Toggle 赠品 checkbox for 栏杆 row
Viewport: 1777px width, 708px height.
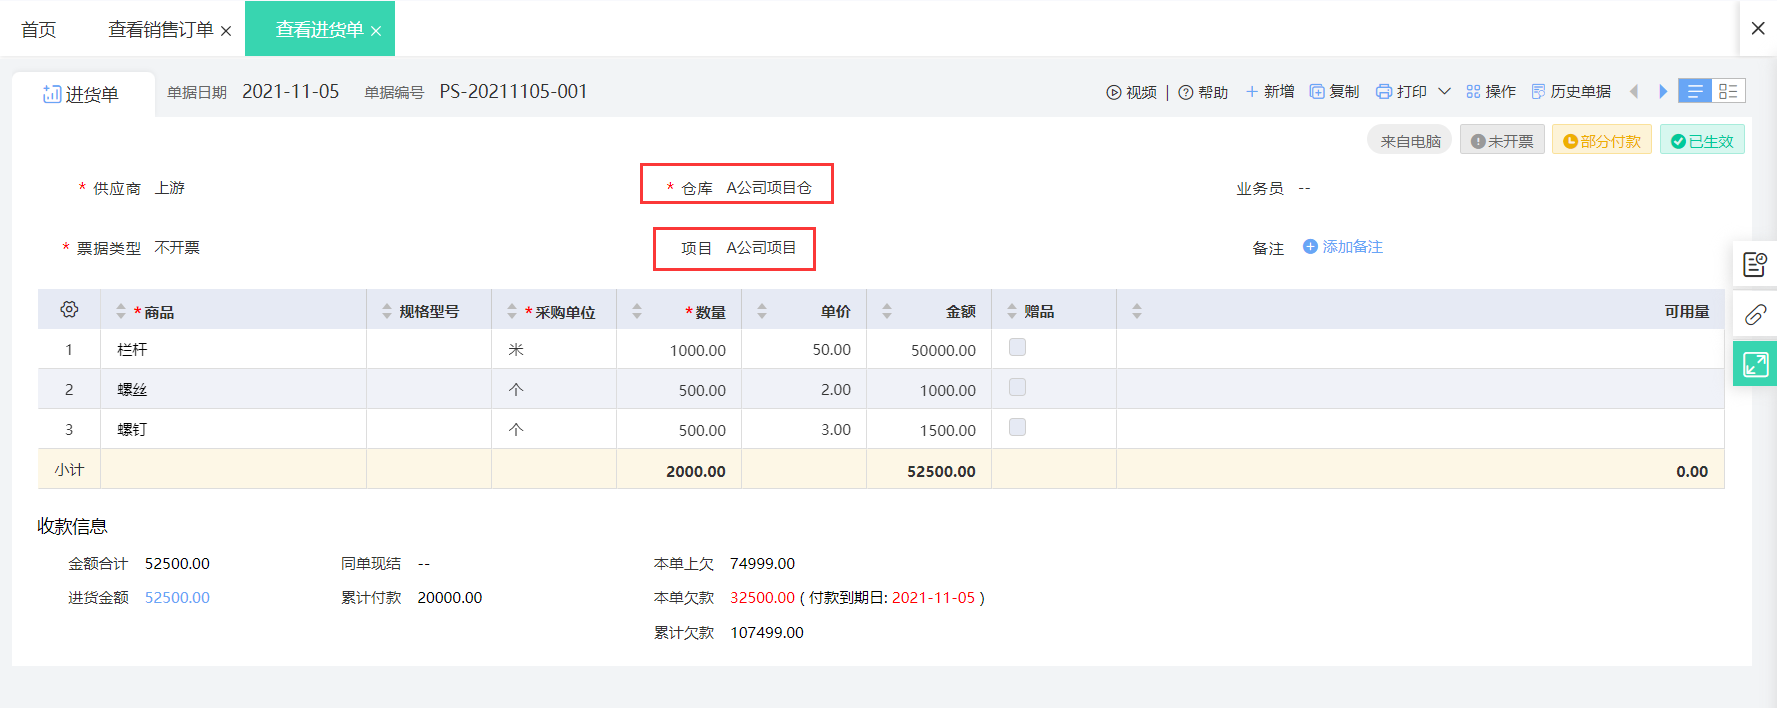[1017, 347]
